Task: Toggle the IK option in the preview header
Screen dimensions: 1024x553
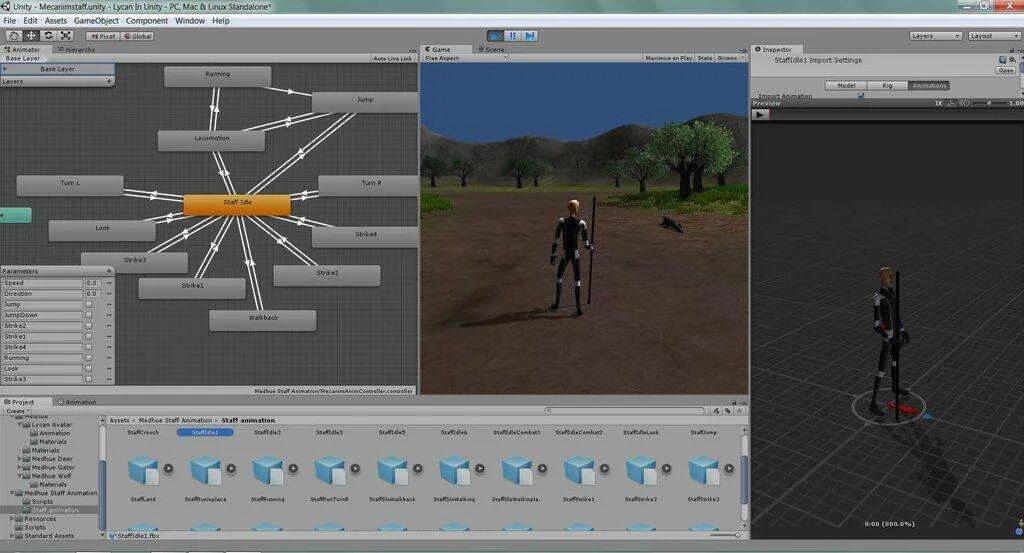Action: click(x=938, y=103)
